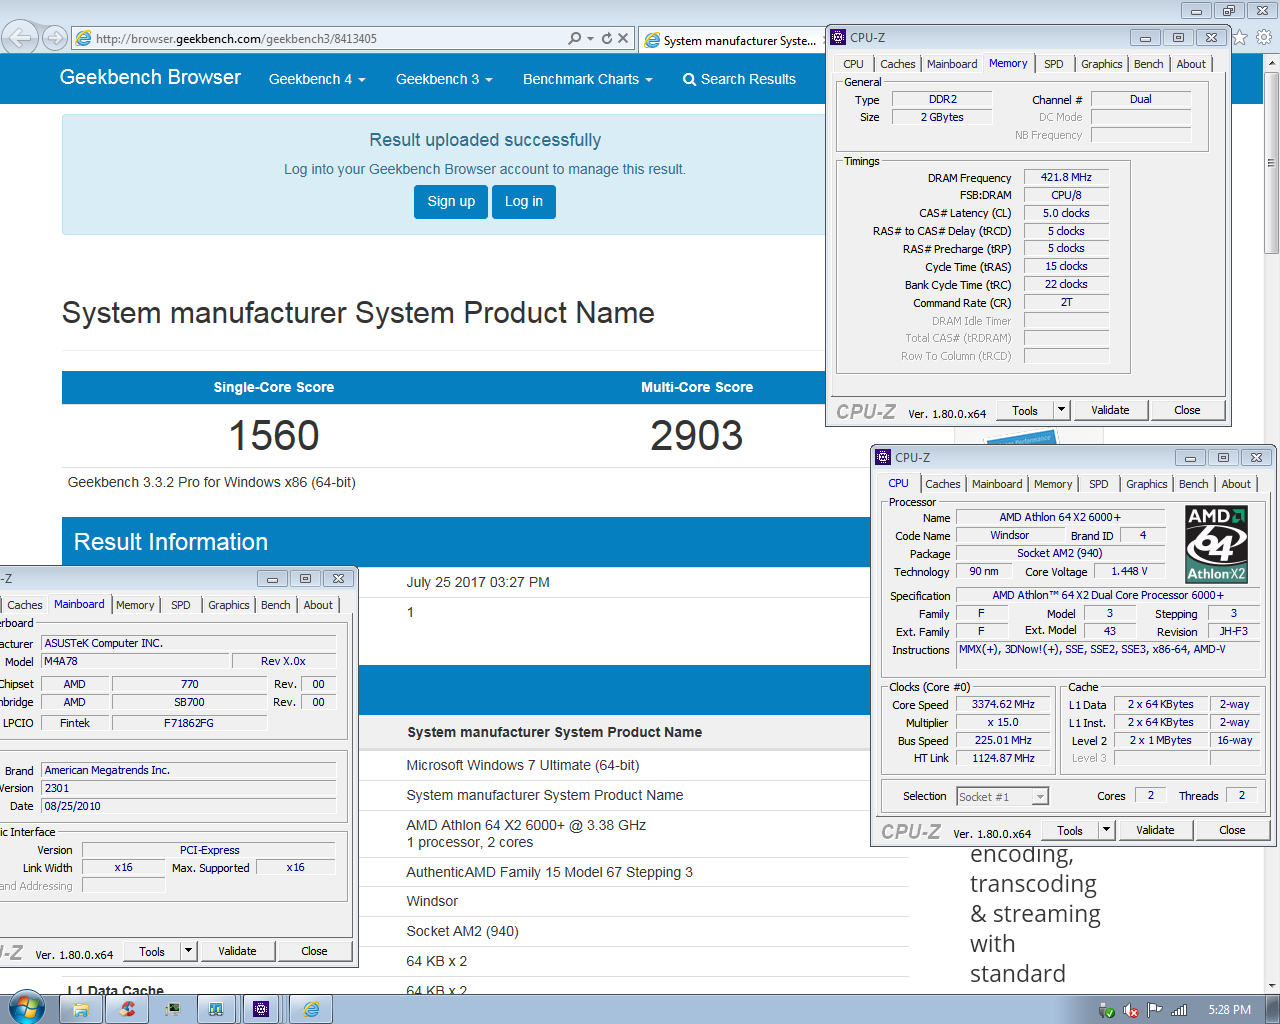Switch to CPU-Z via purple taskbar icon
Viewport: 1280px width, 1024px height.
pyautogui.click(x=261, y=1009)
